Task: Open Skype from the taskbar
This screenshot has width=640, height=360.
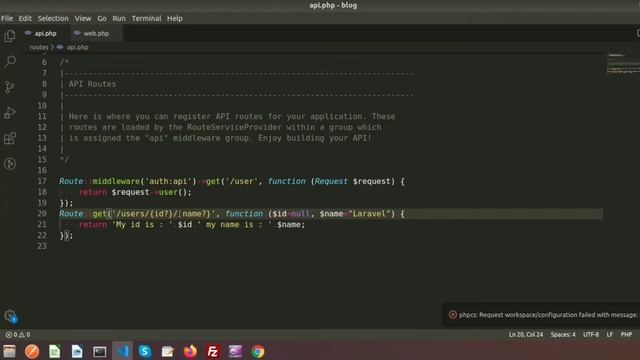Action: click(144, 351)
